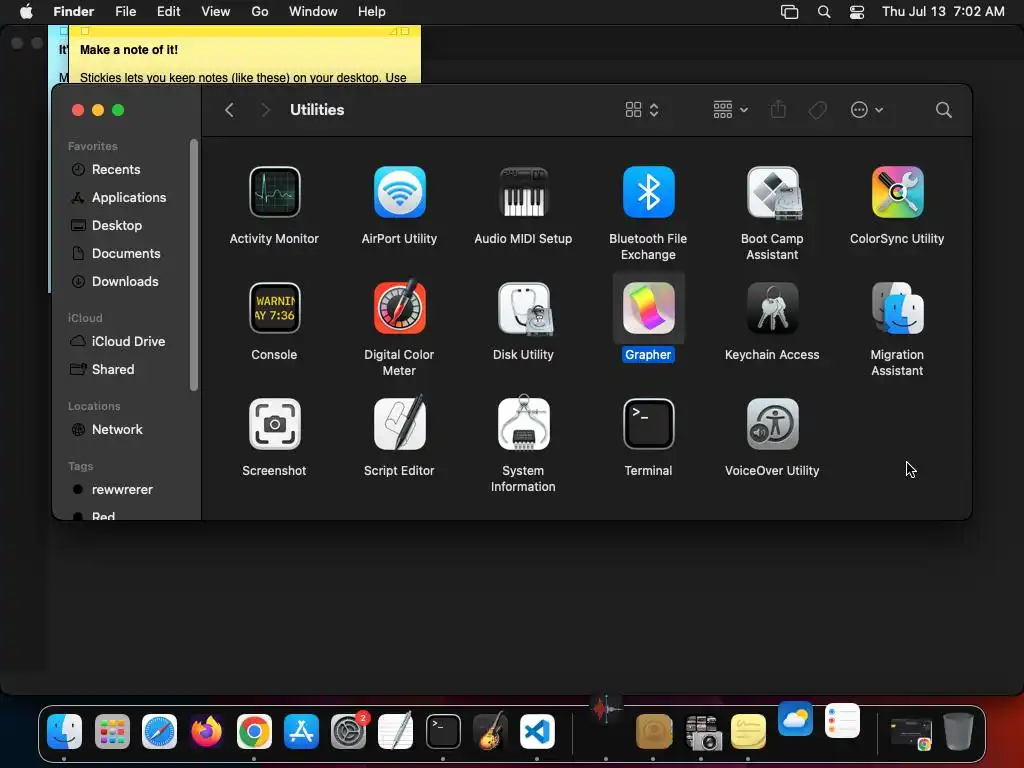Open the More actions ellipsis menu
The image size is (1024, 768).
coord(867,110)
